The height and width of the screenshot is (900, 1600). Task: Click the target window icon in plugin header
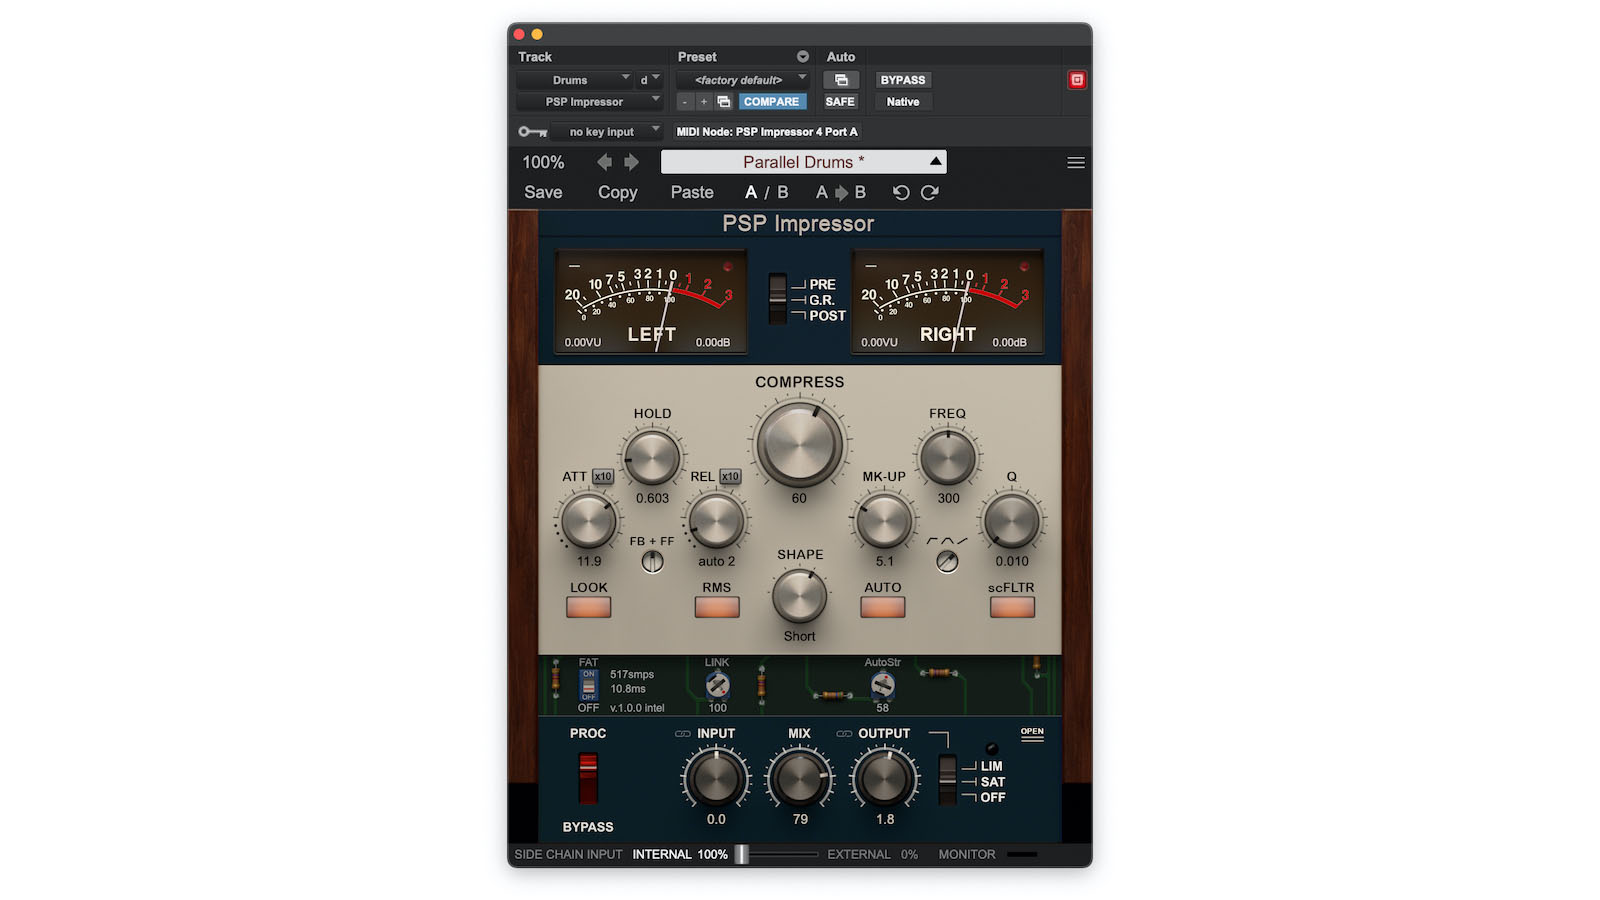[1078, 80]
